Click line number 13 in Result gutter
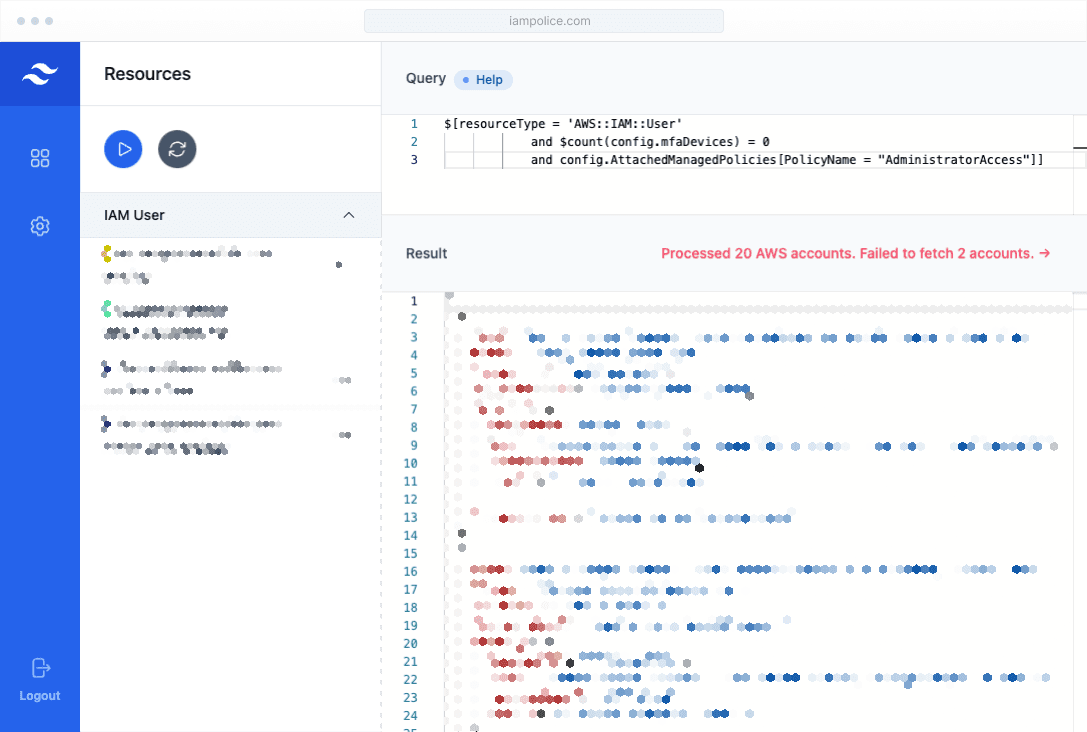 tap(410, 517)
